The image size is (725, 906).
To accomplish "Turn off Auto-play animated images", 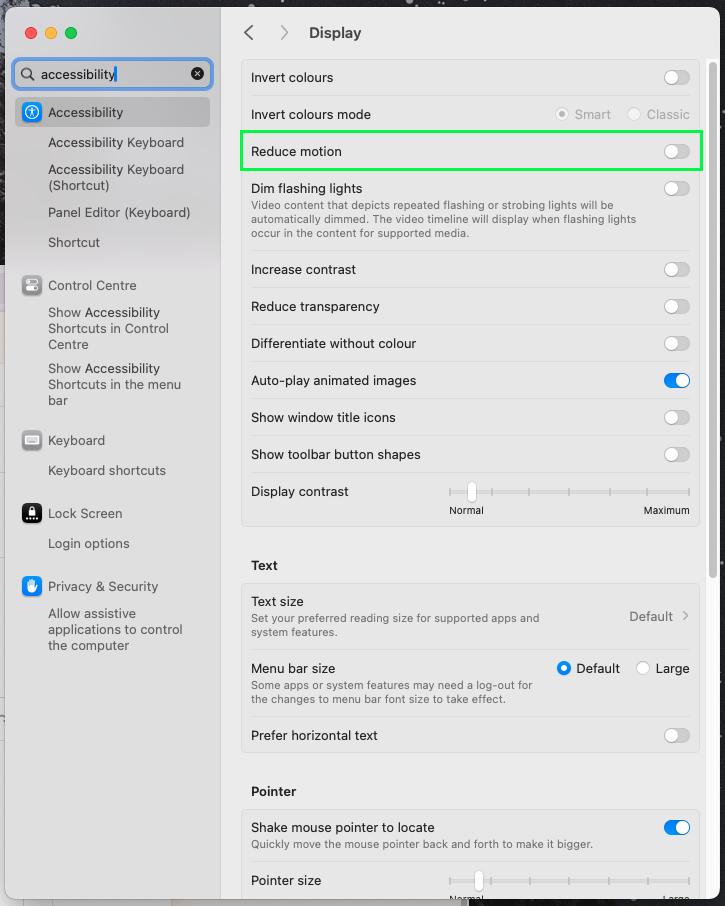I will tap(676, 380).
